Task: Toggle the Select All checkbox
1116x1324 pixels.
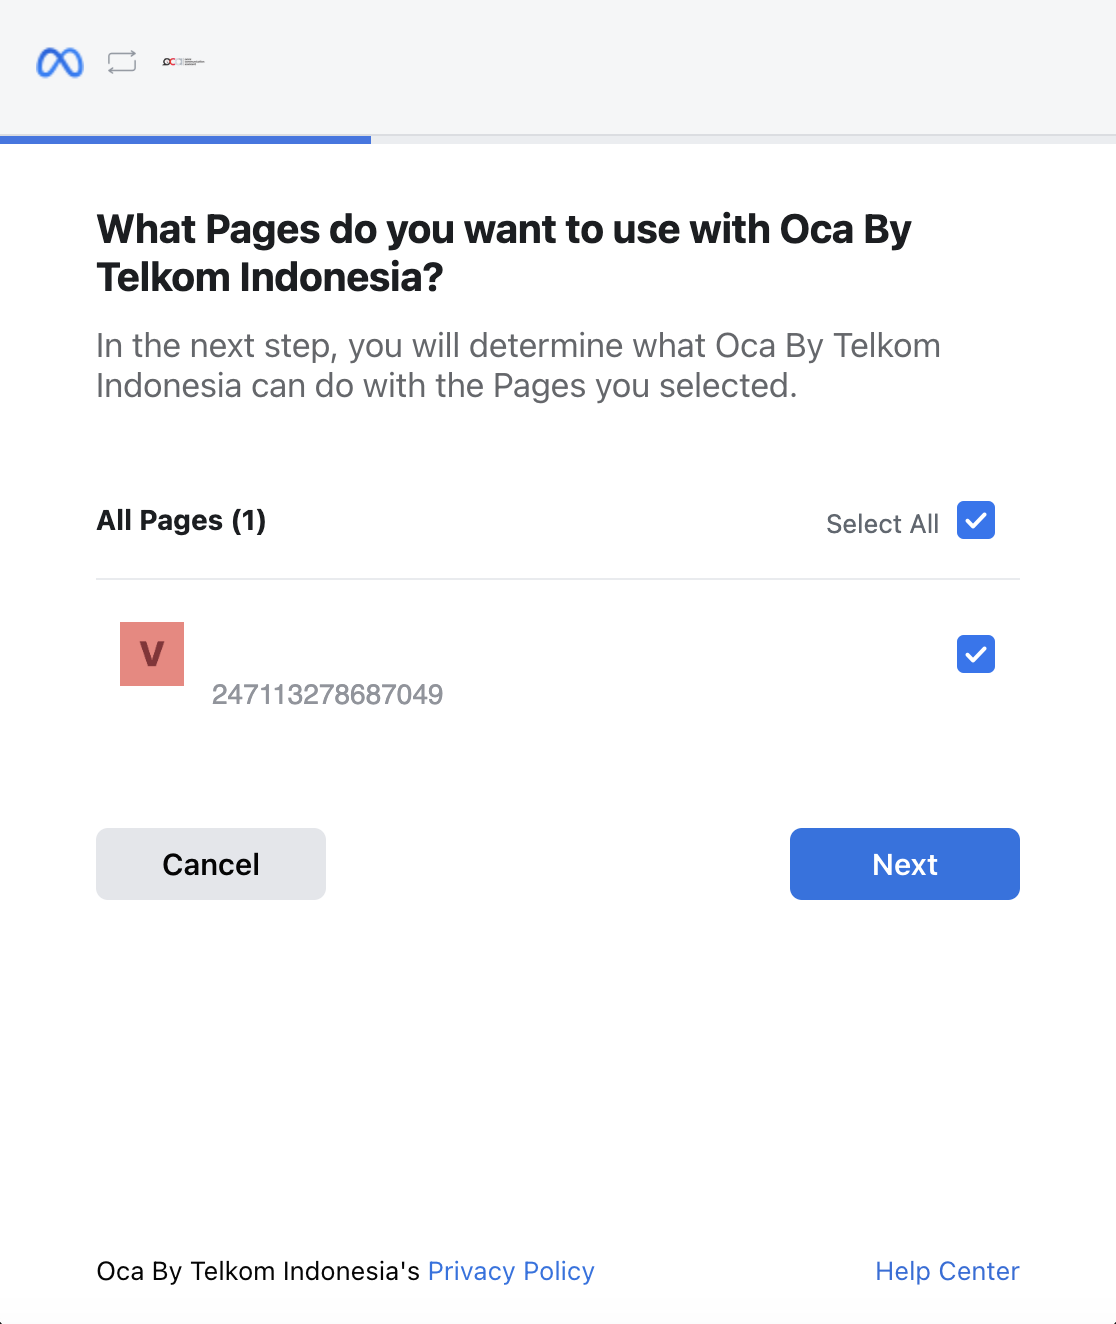Action: click(x=976, y=520)
